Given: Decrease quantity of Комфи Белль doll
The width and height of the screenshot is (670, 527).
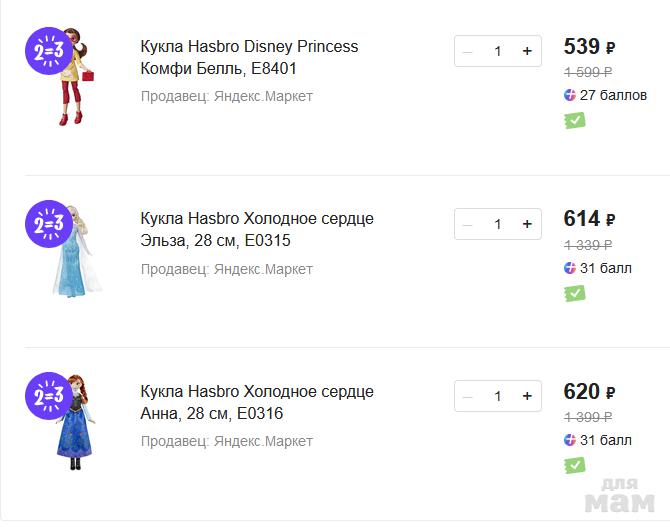Looking at the screenshot, I should (x=468, y=52).
